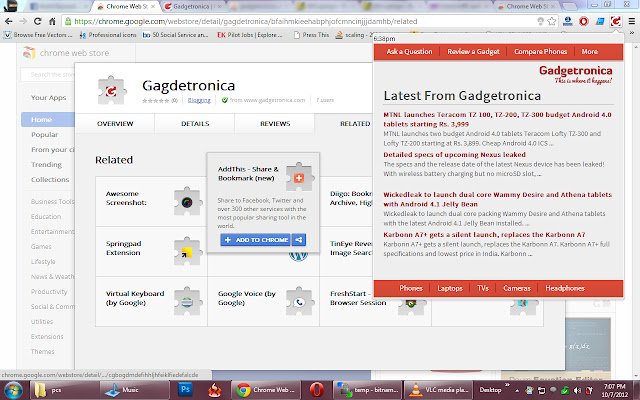Image resolution: width=640 pixels, height=400 pixels.
Task: Open the Karbonn A7+ silent launch article
Action: (484, 235)
